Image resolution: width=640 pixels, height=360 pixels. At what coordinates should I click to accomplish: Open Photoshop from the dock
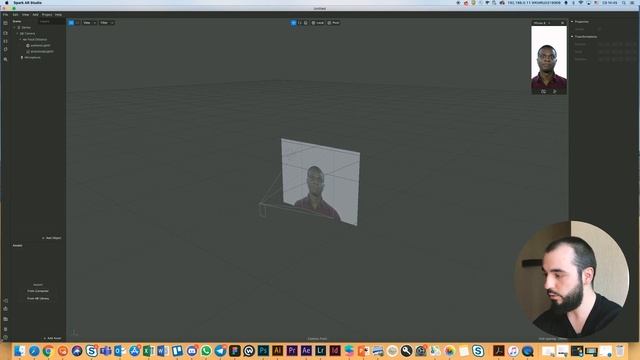(x=263, y=351)
